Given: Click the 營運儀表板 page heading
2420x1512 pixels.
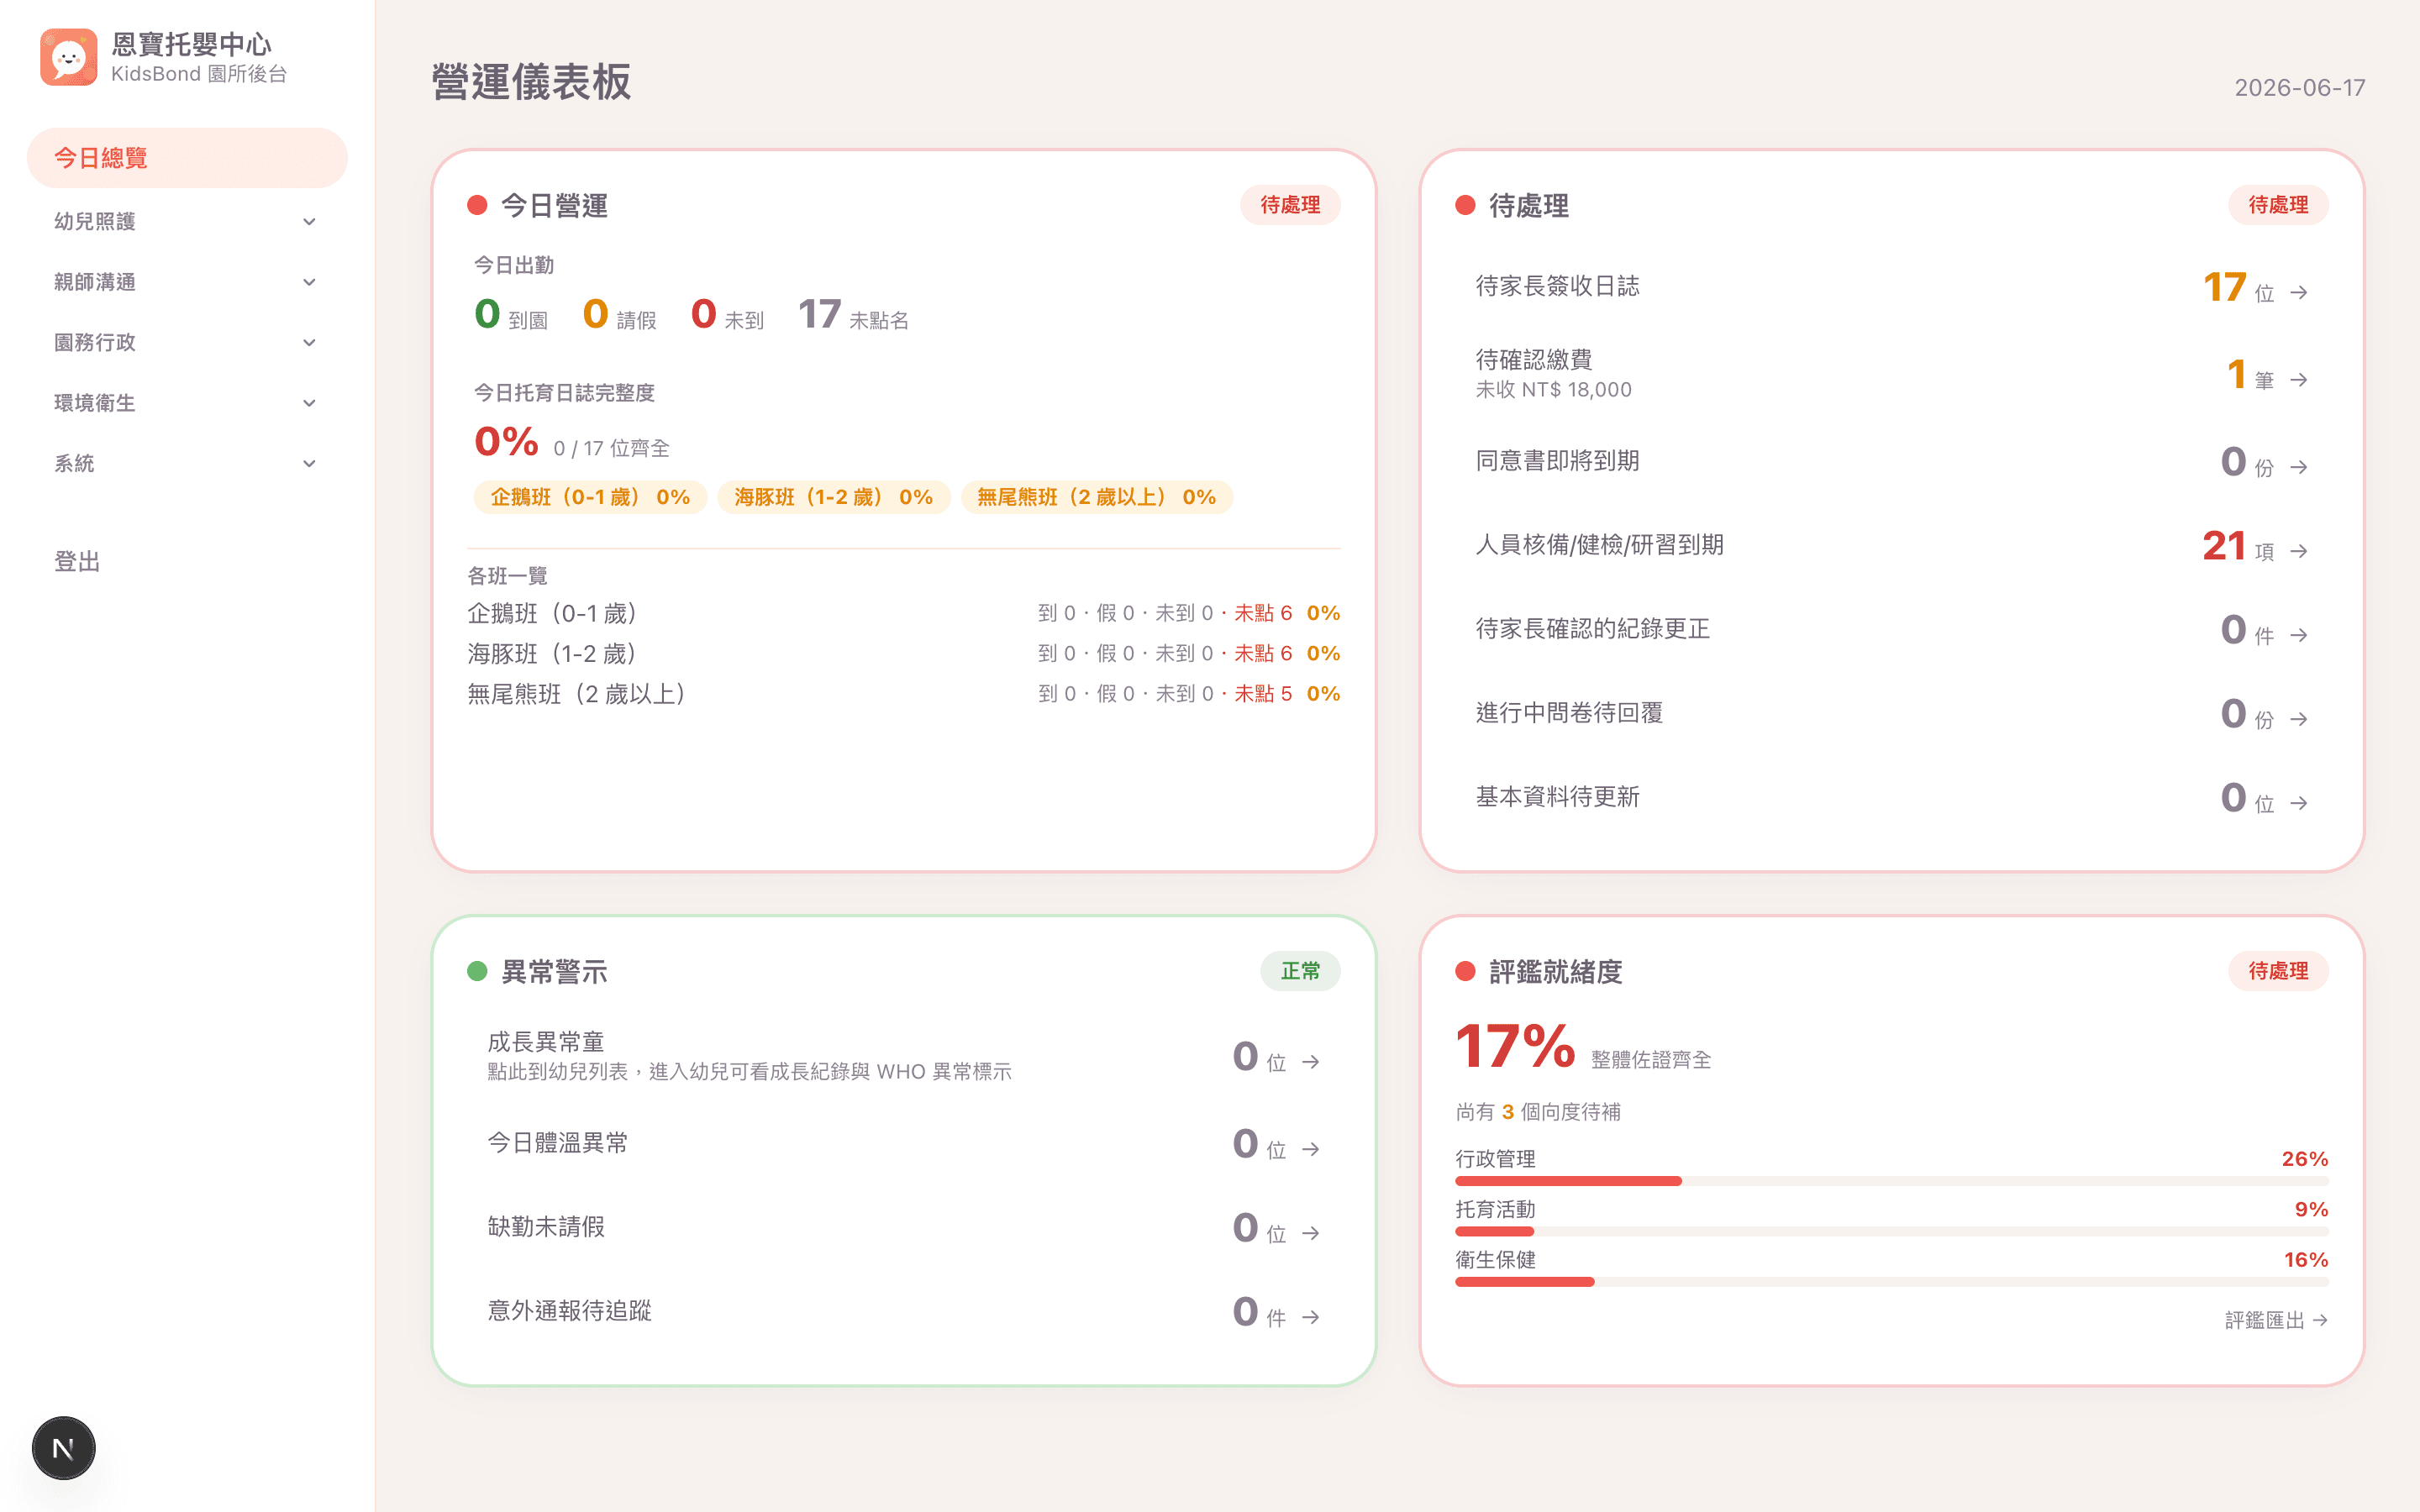Looking at the screenshot, I should [x=531, y=82].
